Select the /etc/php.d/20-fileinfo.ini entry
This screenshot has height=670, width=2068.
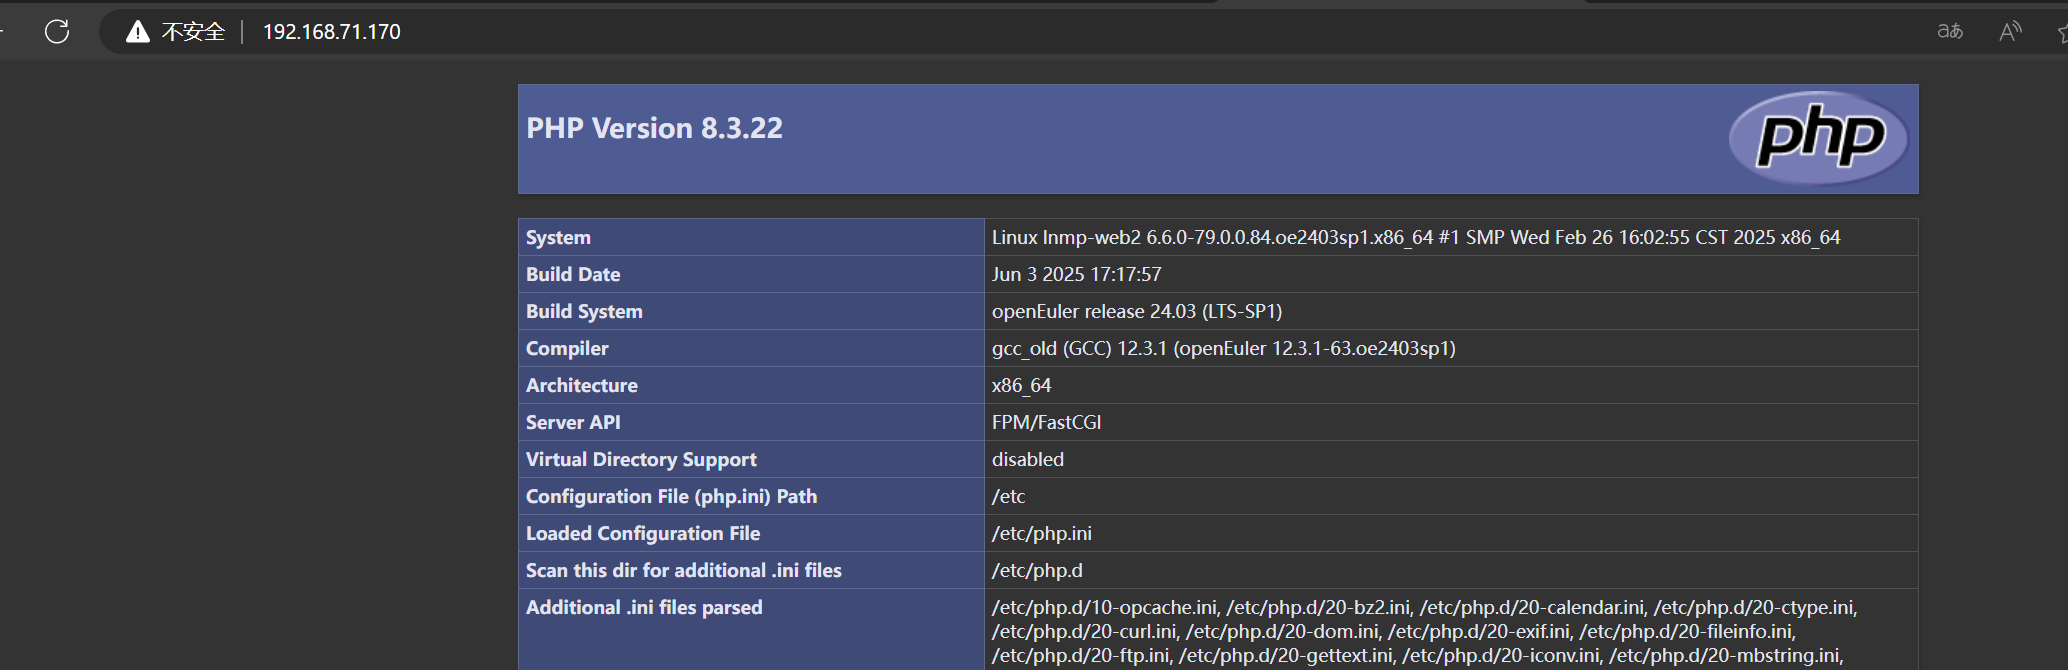tap(1687, 631)
